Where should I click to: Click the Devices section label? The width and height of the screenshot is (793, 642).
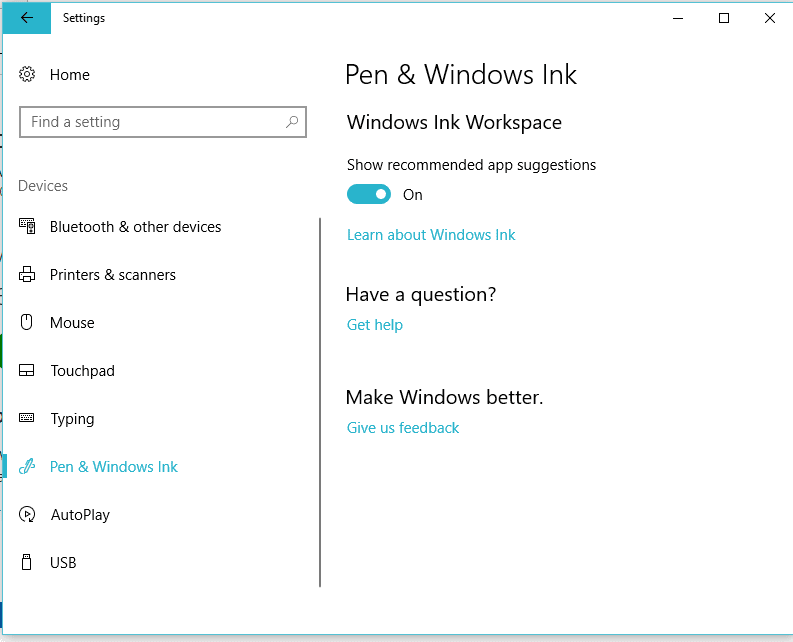click(43, 186)
